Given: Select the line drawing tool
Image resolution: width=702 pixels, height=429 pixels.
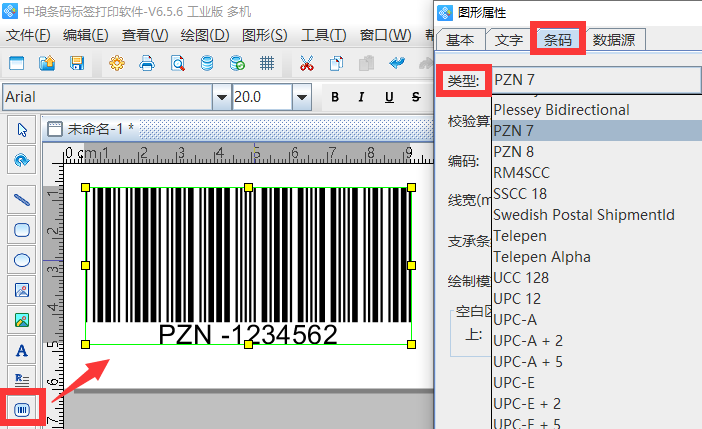Looking at the screenshot, I should pyautogui.click(x=21, y=200).
